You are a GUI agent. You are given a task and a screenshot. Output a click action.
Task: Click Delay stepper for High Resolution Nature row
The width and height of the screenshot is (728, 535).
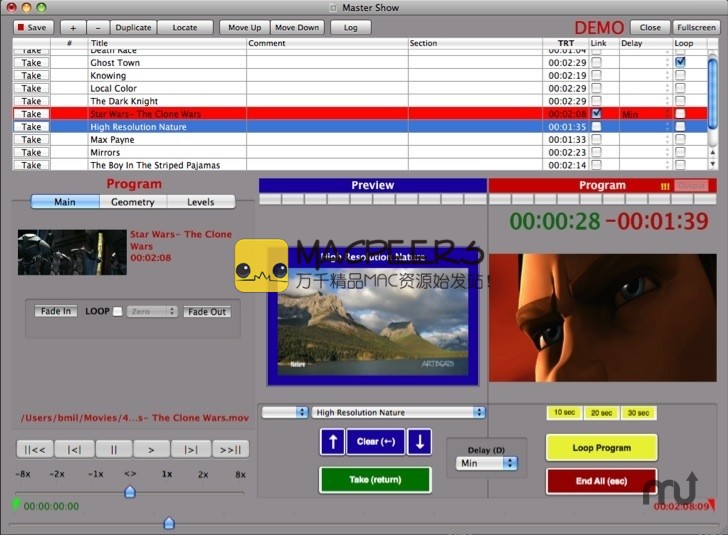point(667,127)
